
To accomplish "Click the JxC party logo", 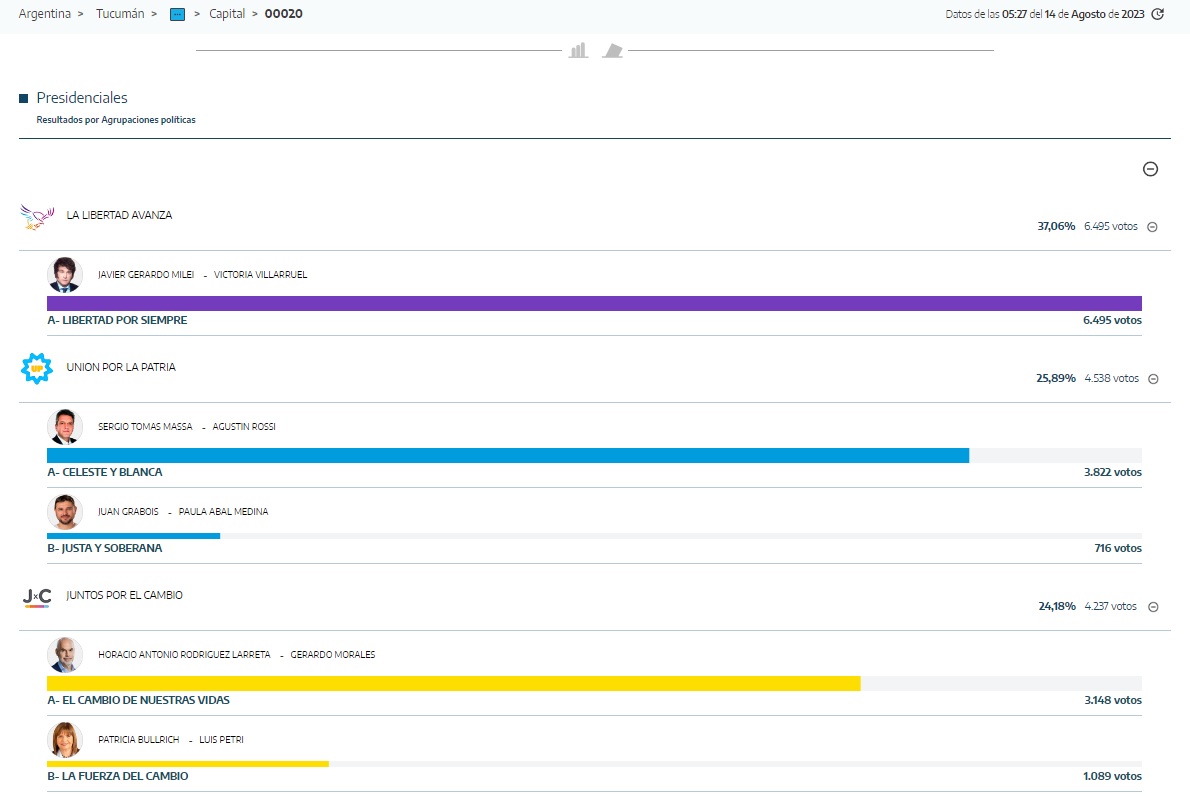I will (36, 598).
